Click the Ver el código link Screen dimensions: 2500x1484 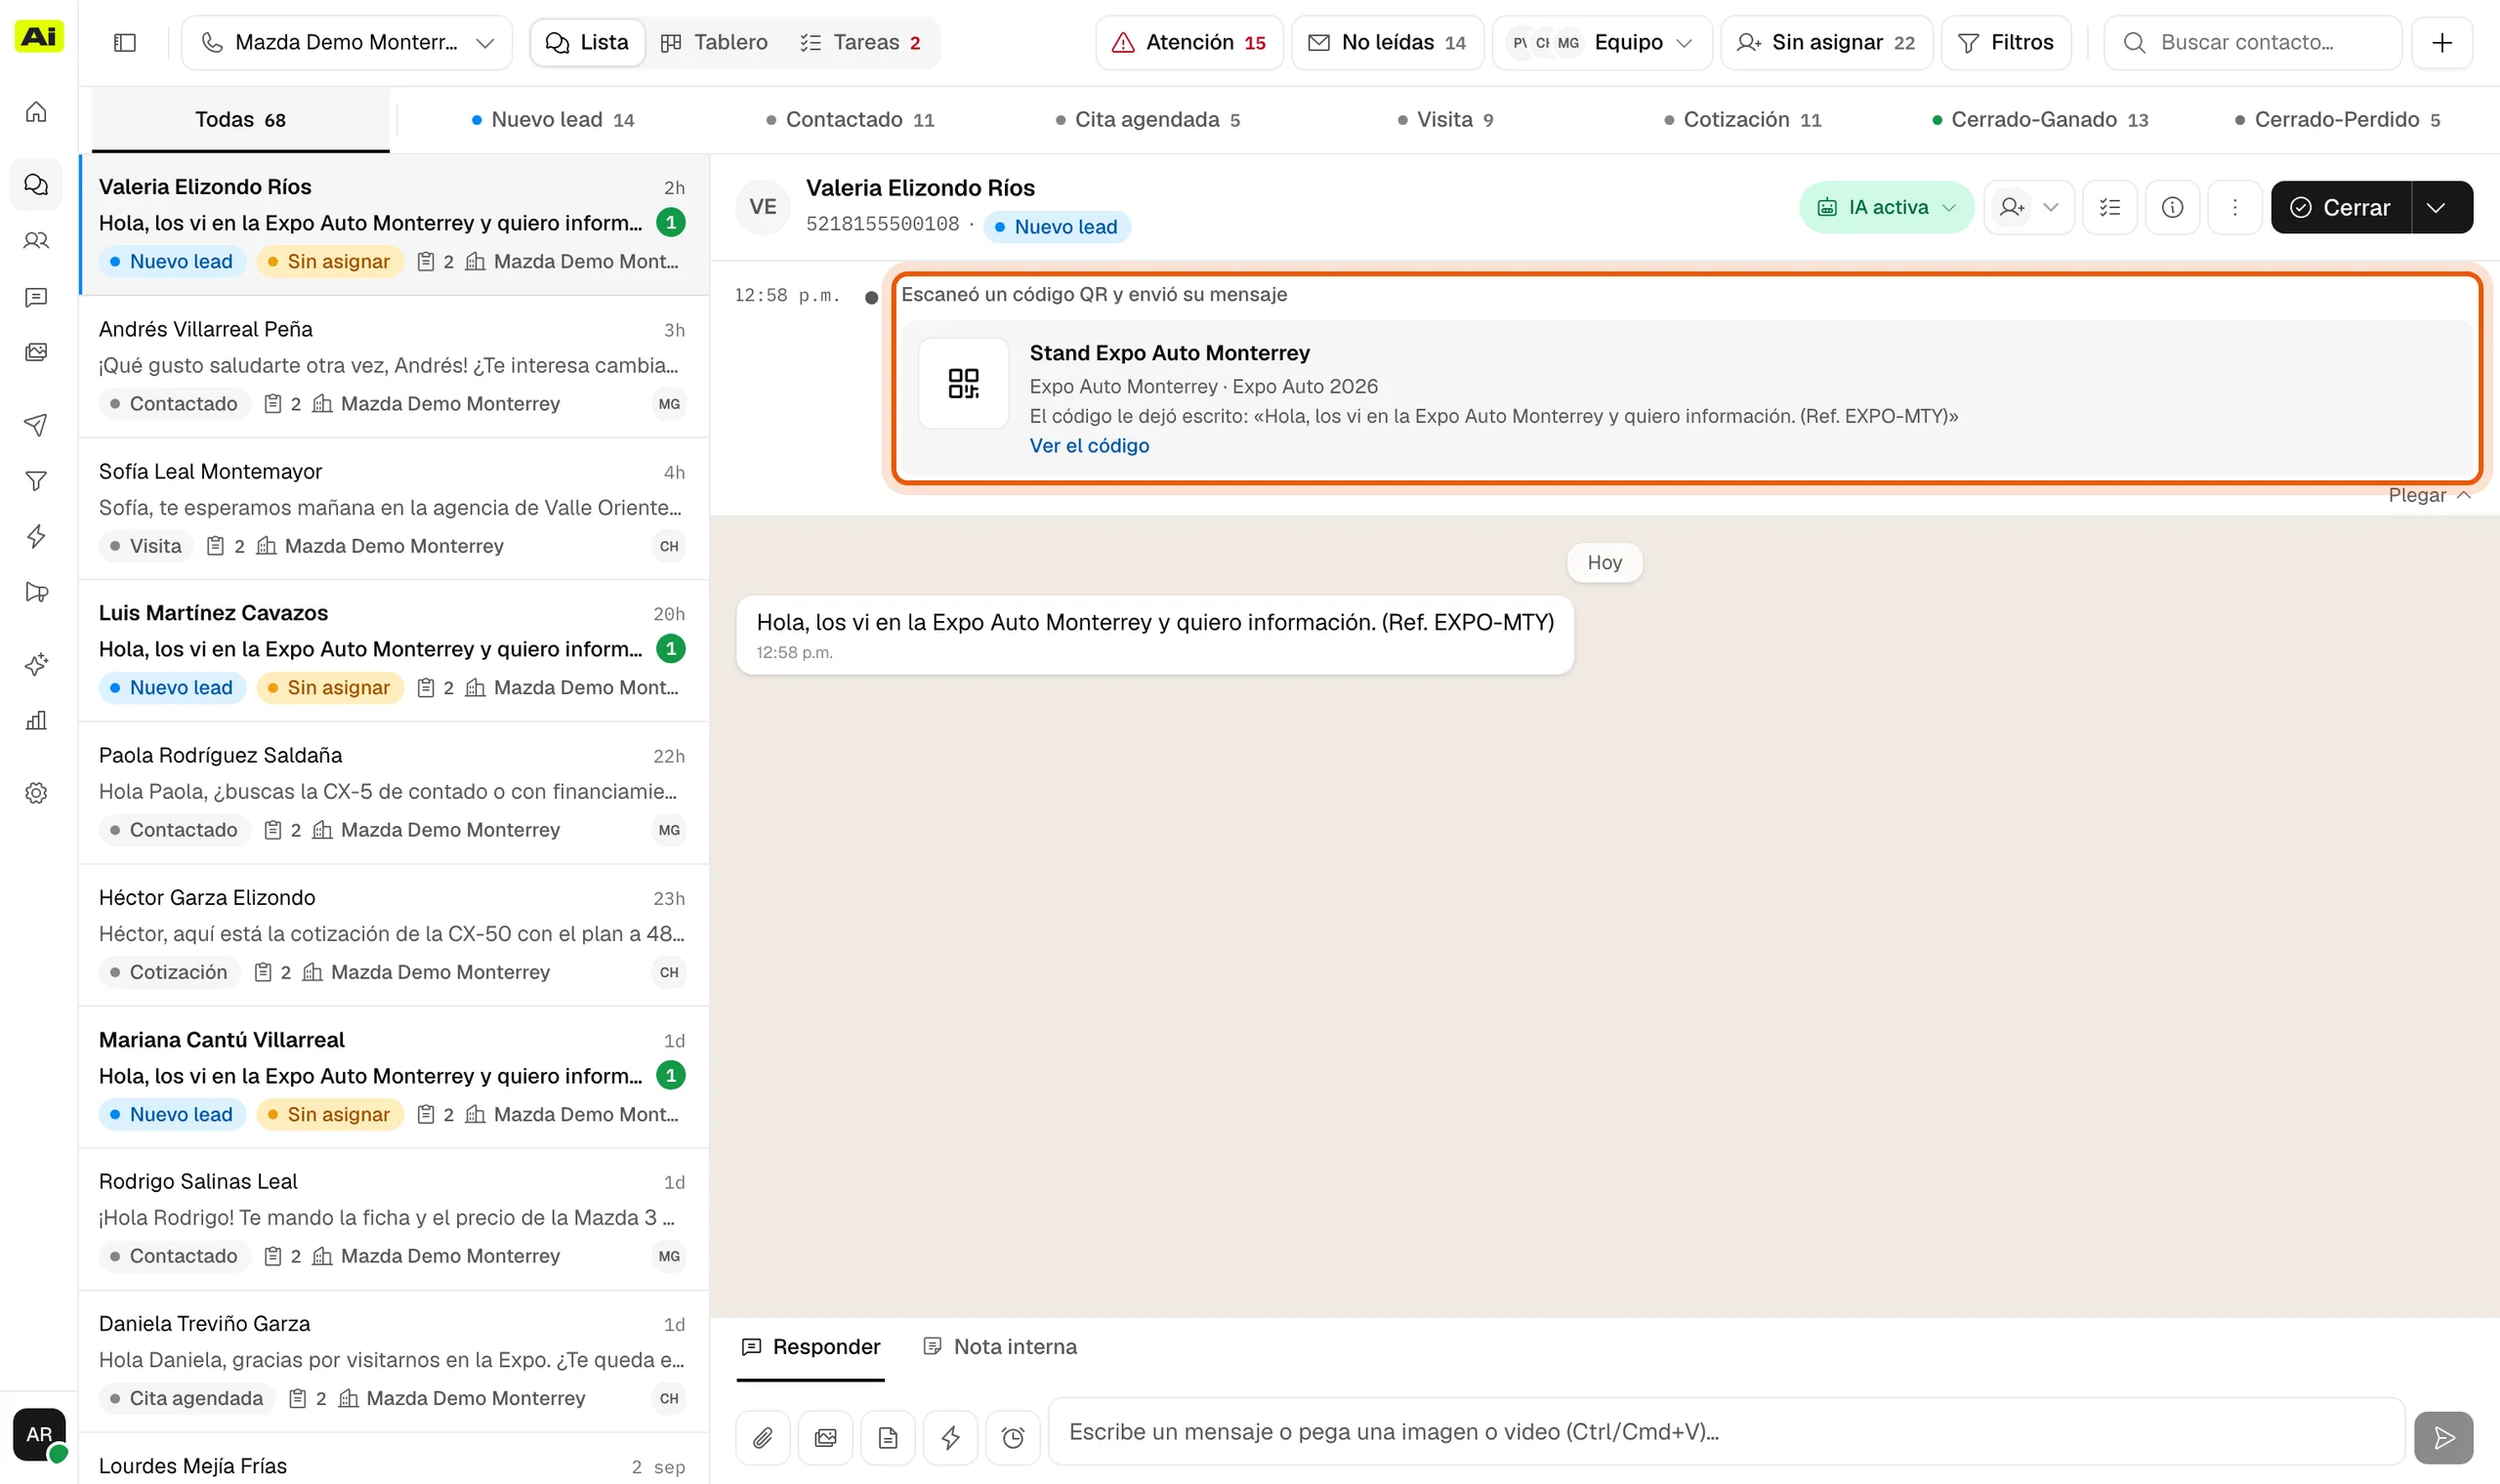click(x=1089, y=446)
